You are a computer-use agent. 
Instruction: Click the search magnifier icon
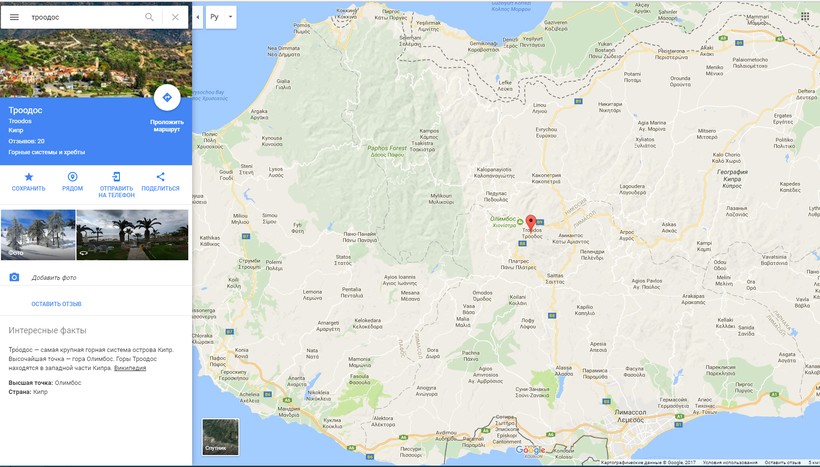pos(150,17)
